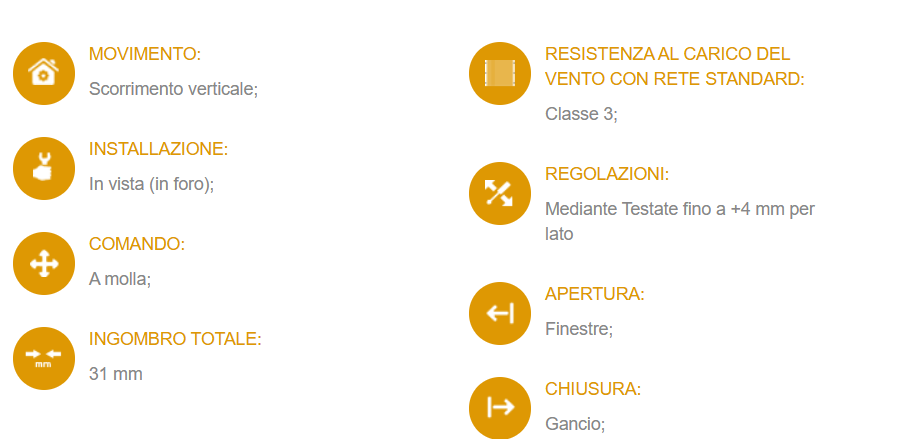Screen dimensions: 909x439
Task: Click the right arrow Chiusura icon
Action: [x=500, y=408]
